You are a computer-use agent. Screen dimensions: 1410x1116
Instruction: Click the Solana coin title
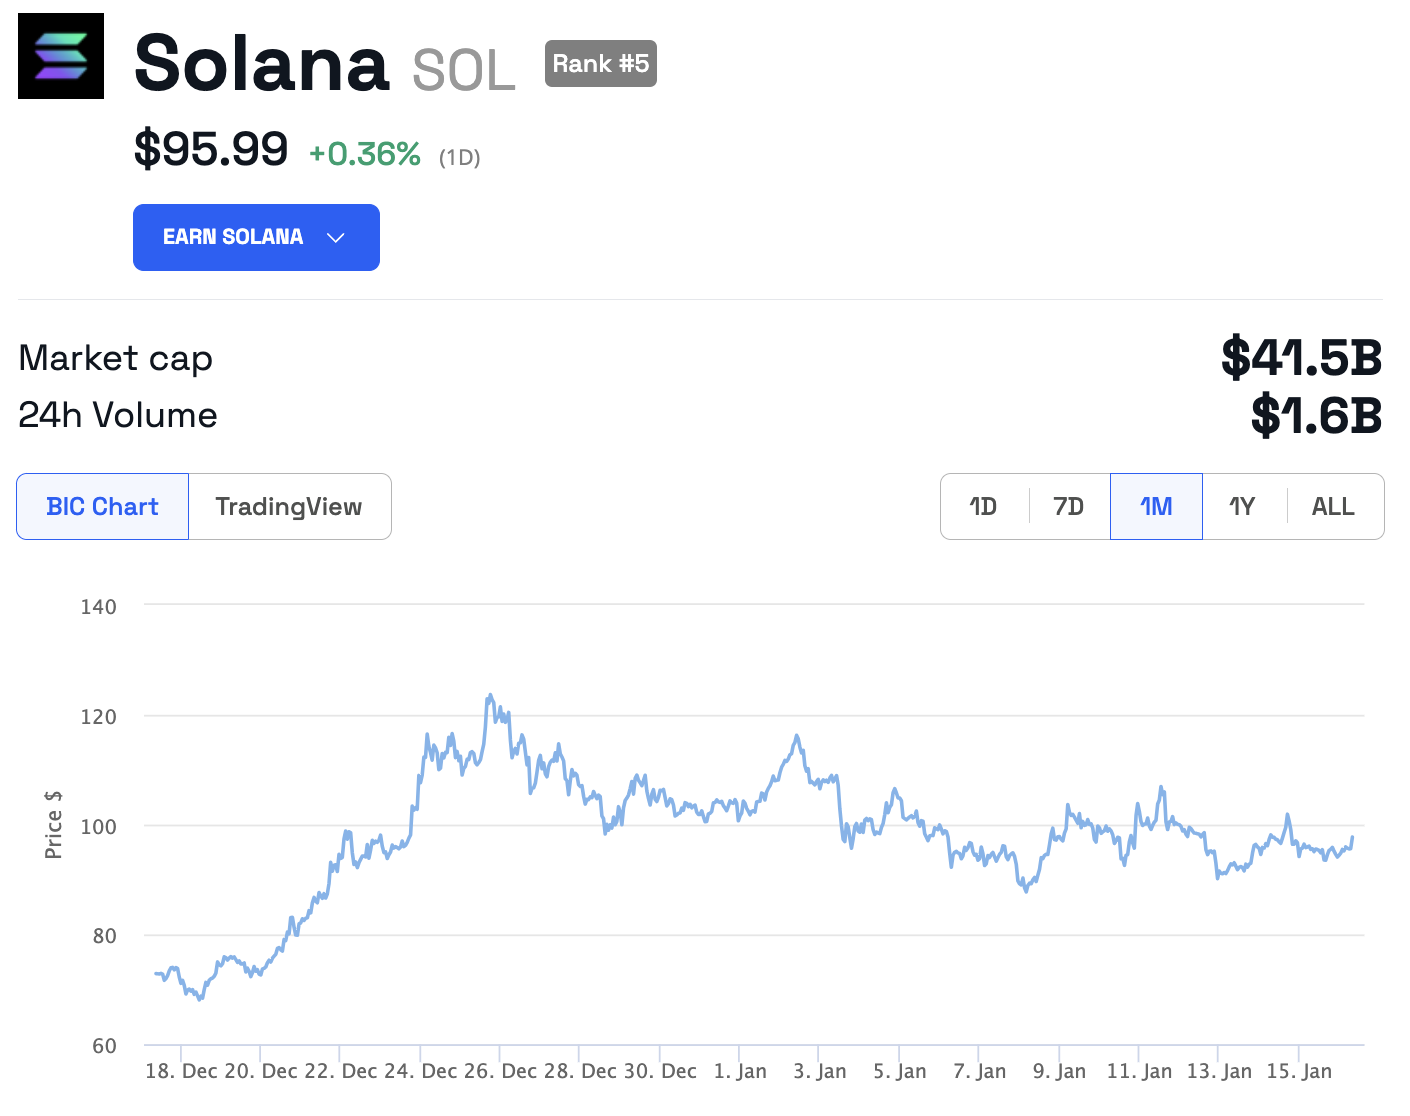[261, 64]
